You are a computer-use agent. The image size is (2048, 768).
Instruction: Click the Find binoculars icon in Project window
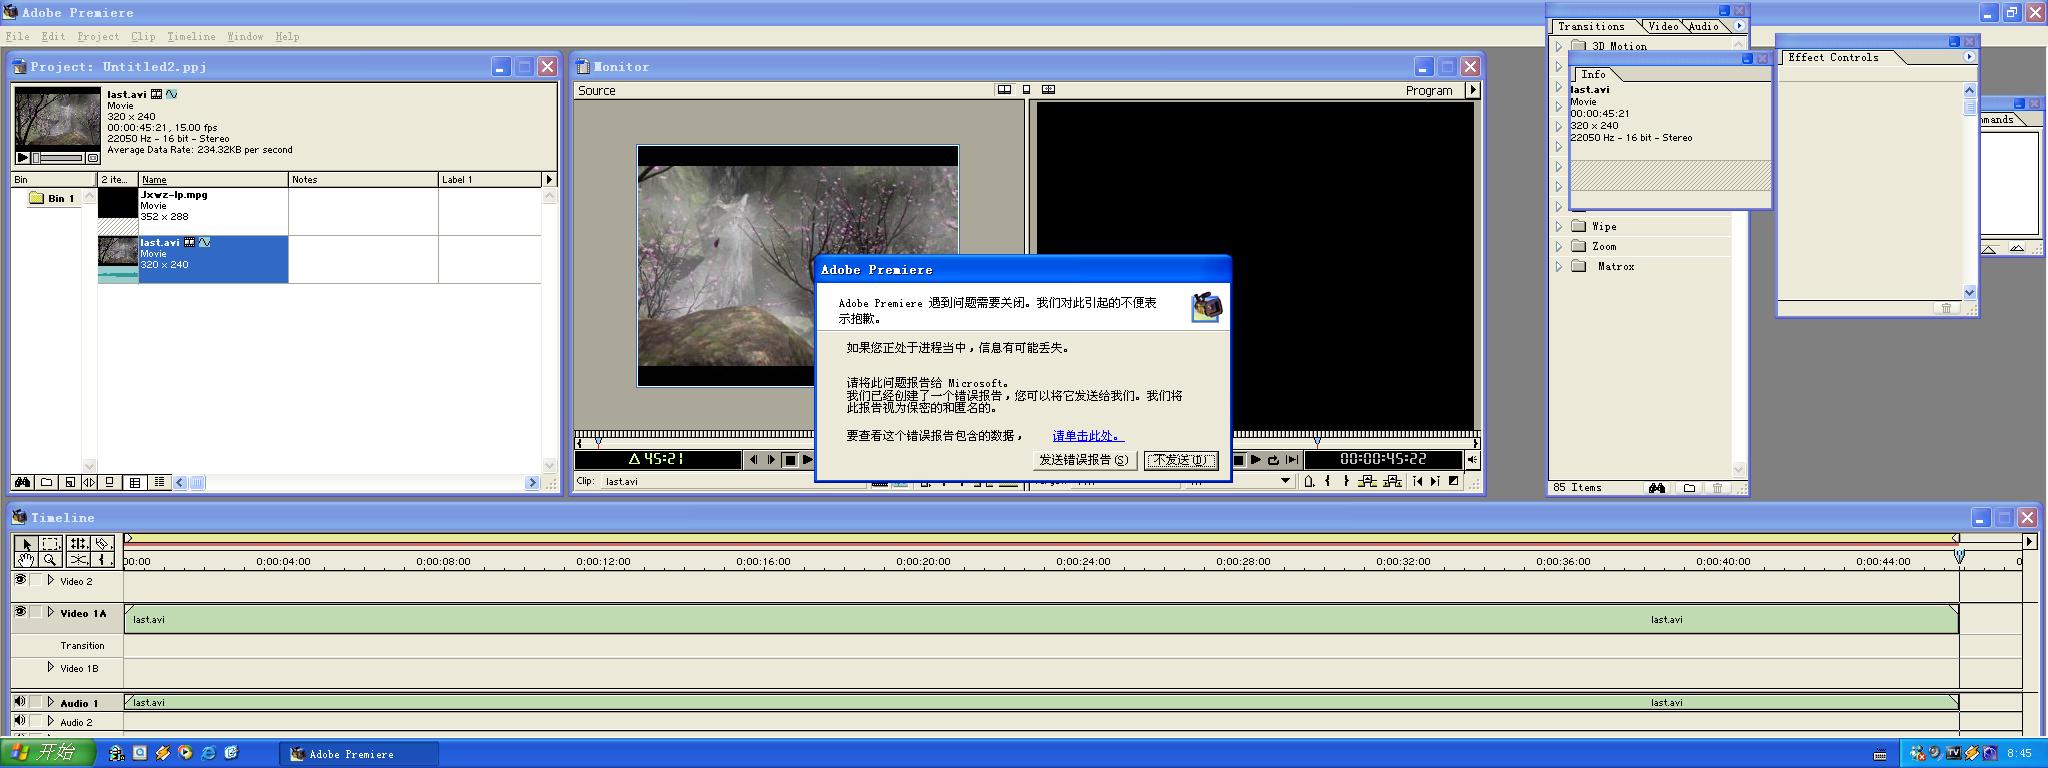point(22,482)
